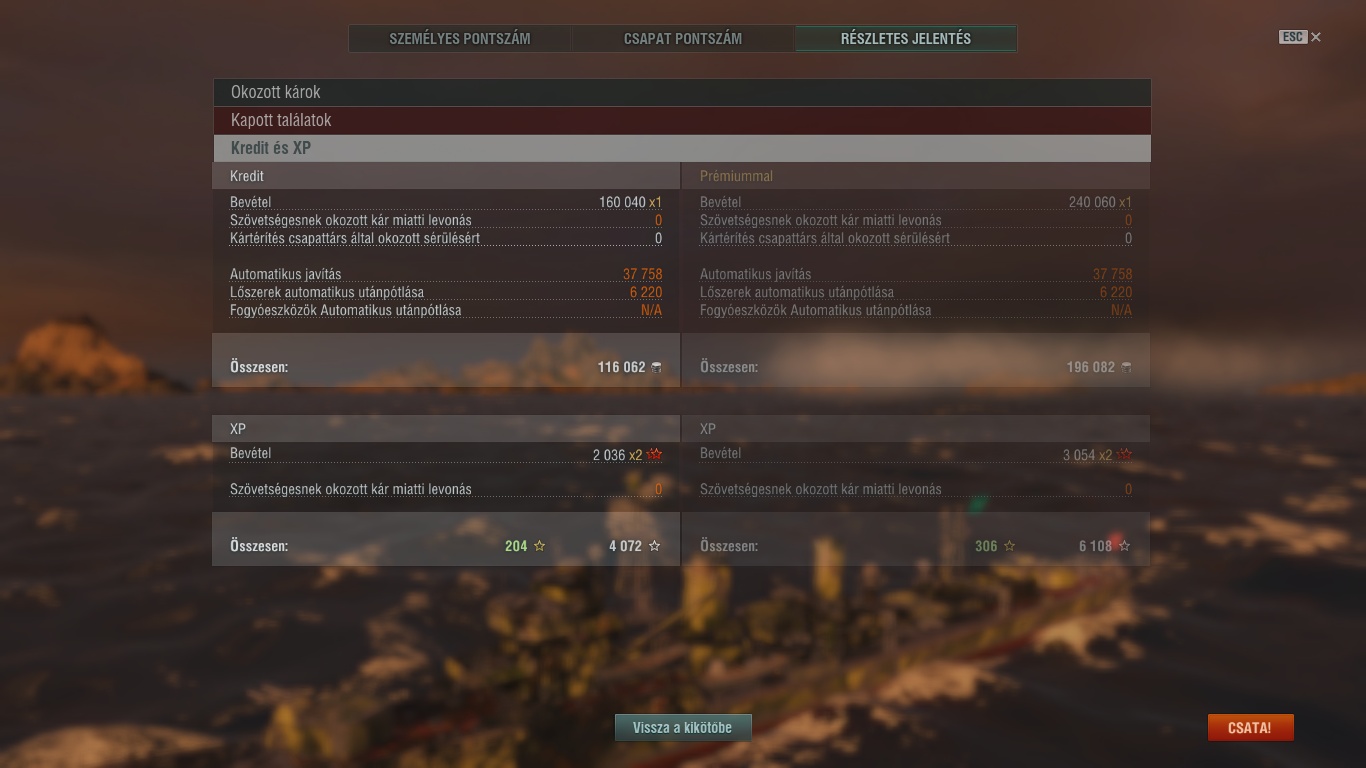Expand the Kapott találatok section

(682, 120)
